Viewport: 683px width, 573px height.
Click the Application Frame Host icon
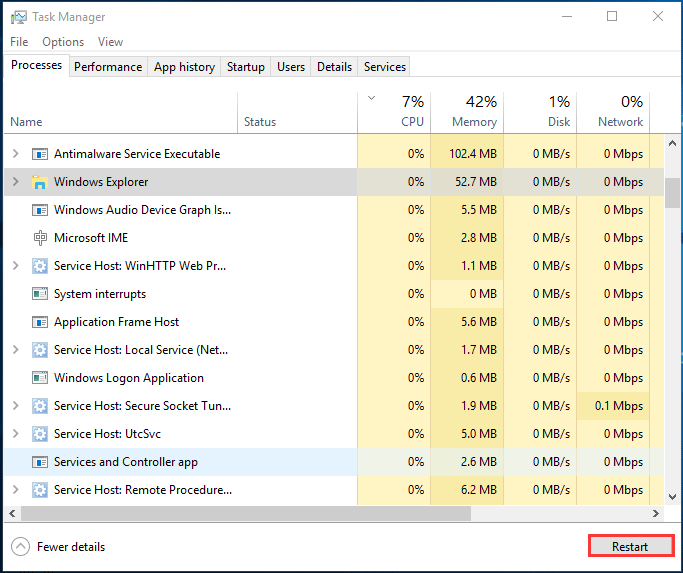point(40,322)
